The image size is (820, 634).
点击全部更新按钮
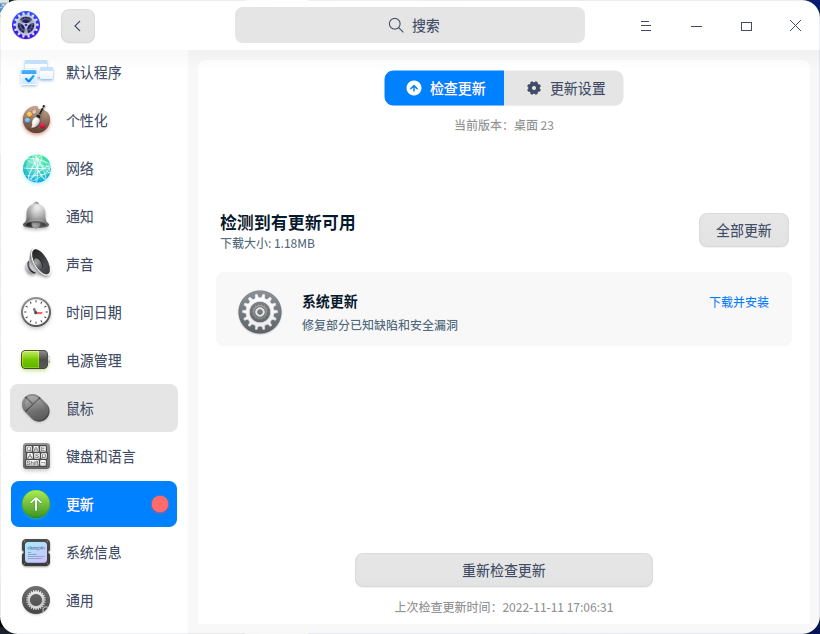[743, 229]
